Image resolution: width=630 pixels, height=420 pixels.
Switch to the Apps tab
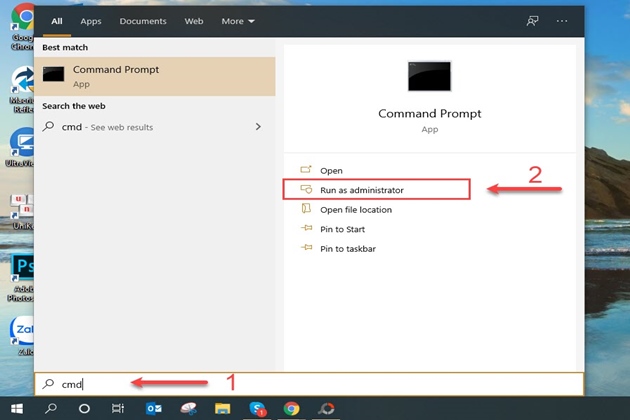click(x=91, y=21)
